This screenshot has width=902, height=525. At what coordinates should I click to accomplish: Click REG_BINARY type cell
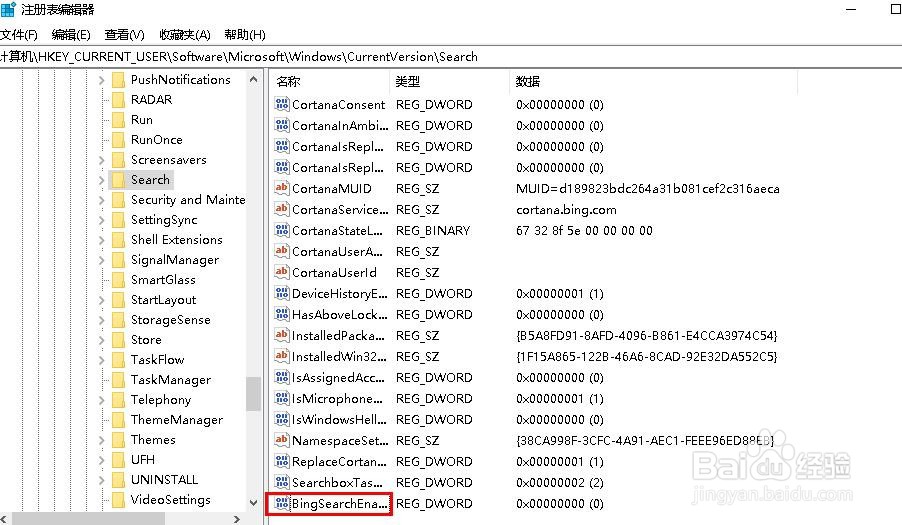coord(433,231)
